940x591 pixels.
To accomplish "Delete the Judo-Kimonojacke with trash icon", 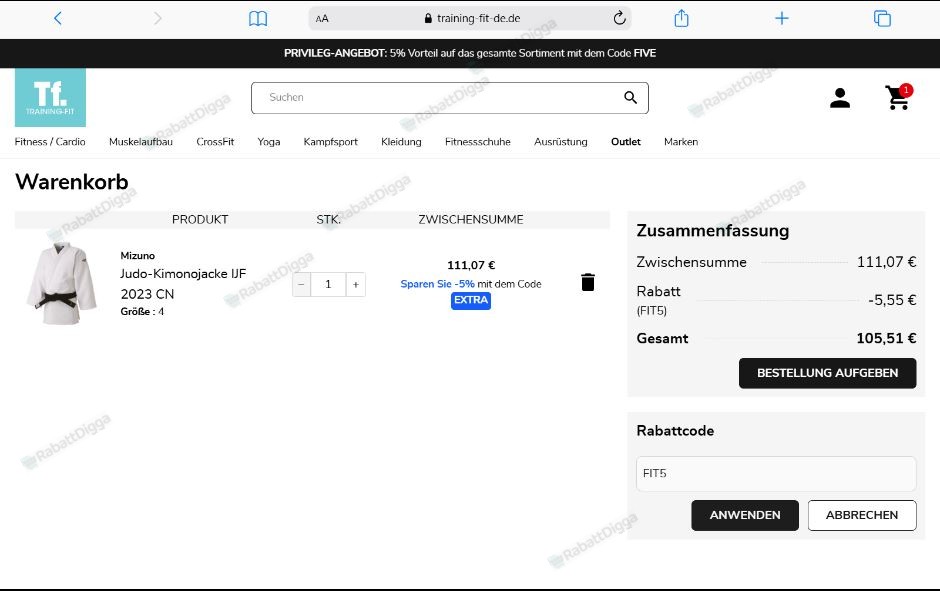I will coord(588,282).
